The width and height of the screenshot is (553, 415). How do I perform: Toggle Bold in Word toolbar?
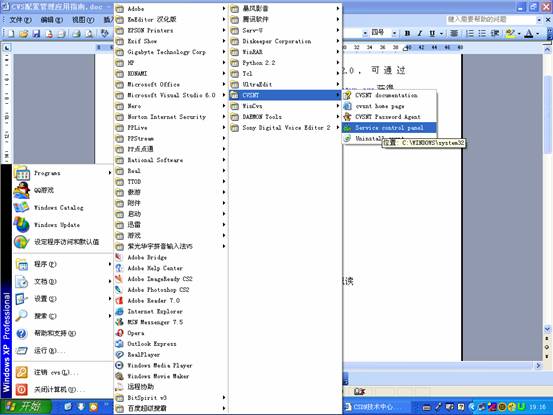click(x=407, y=33)
